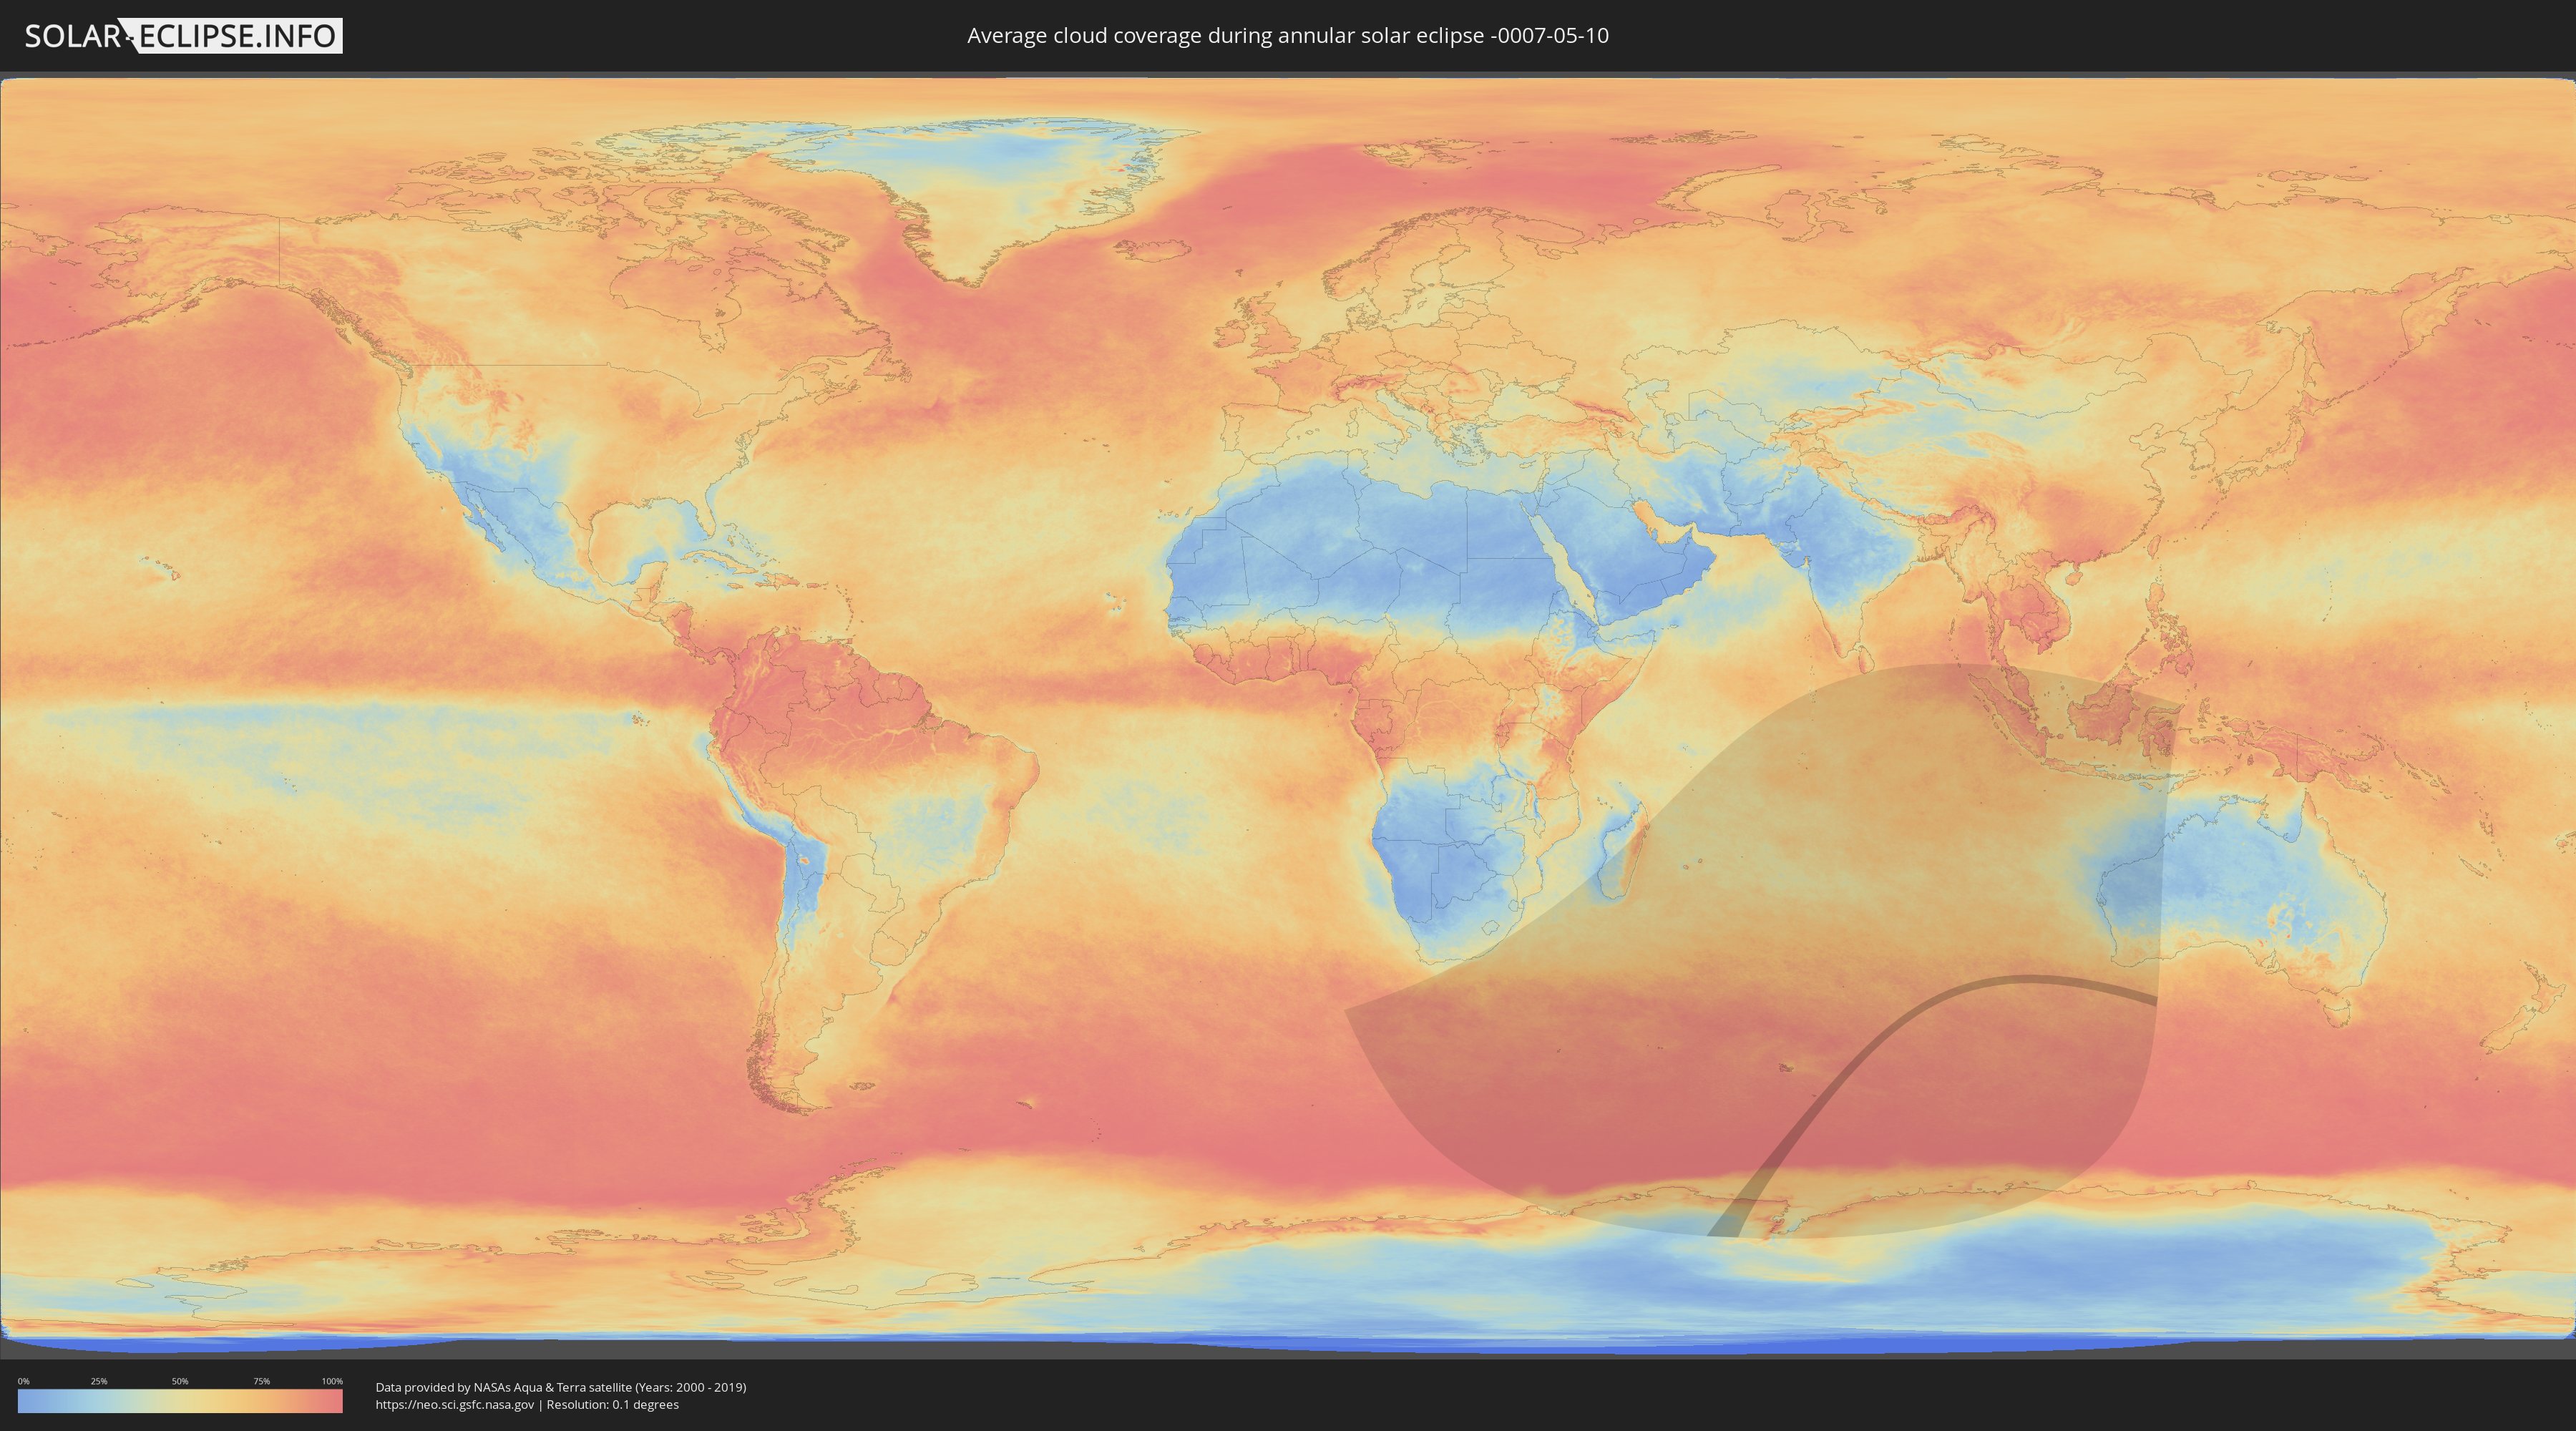Click the cloud coverage color legend bar
This screenshot has height=1431, width=2576.
coord(180,1401)
